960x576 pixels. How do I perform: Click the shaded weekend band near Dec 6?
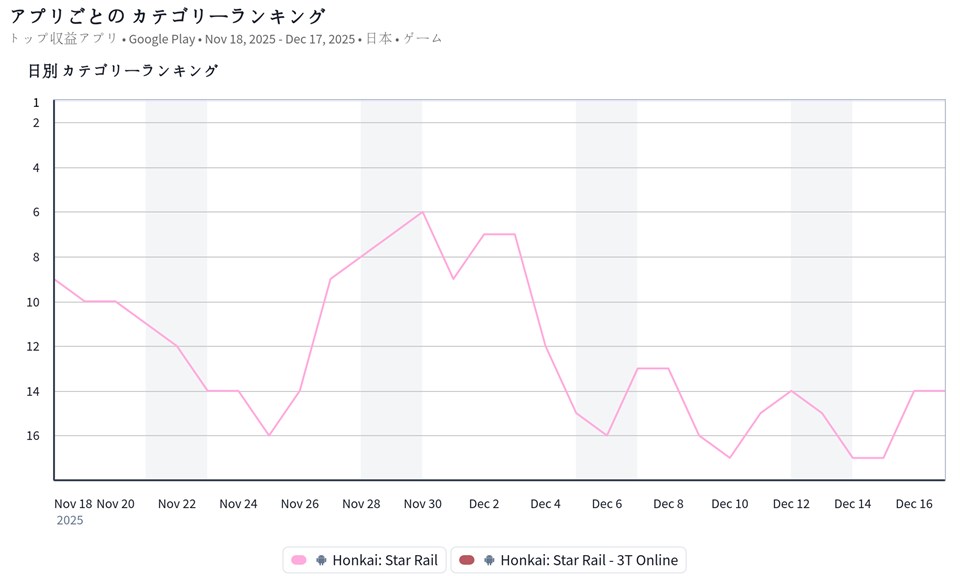point(606,290)
